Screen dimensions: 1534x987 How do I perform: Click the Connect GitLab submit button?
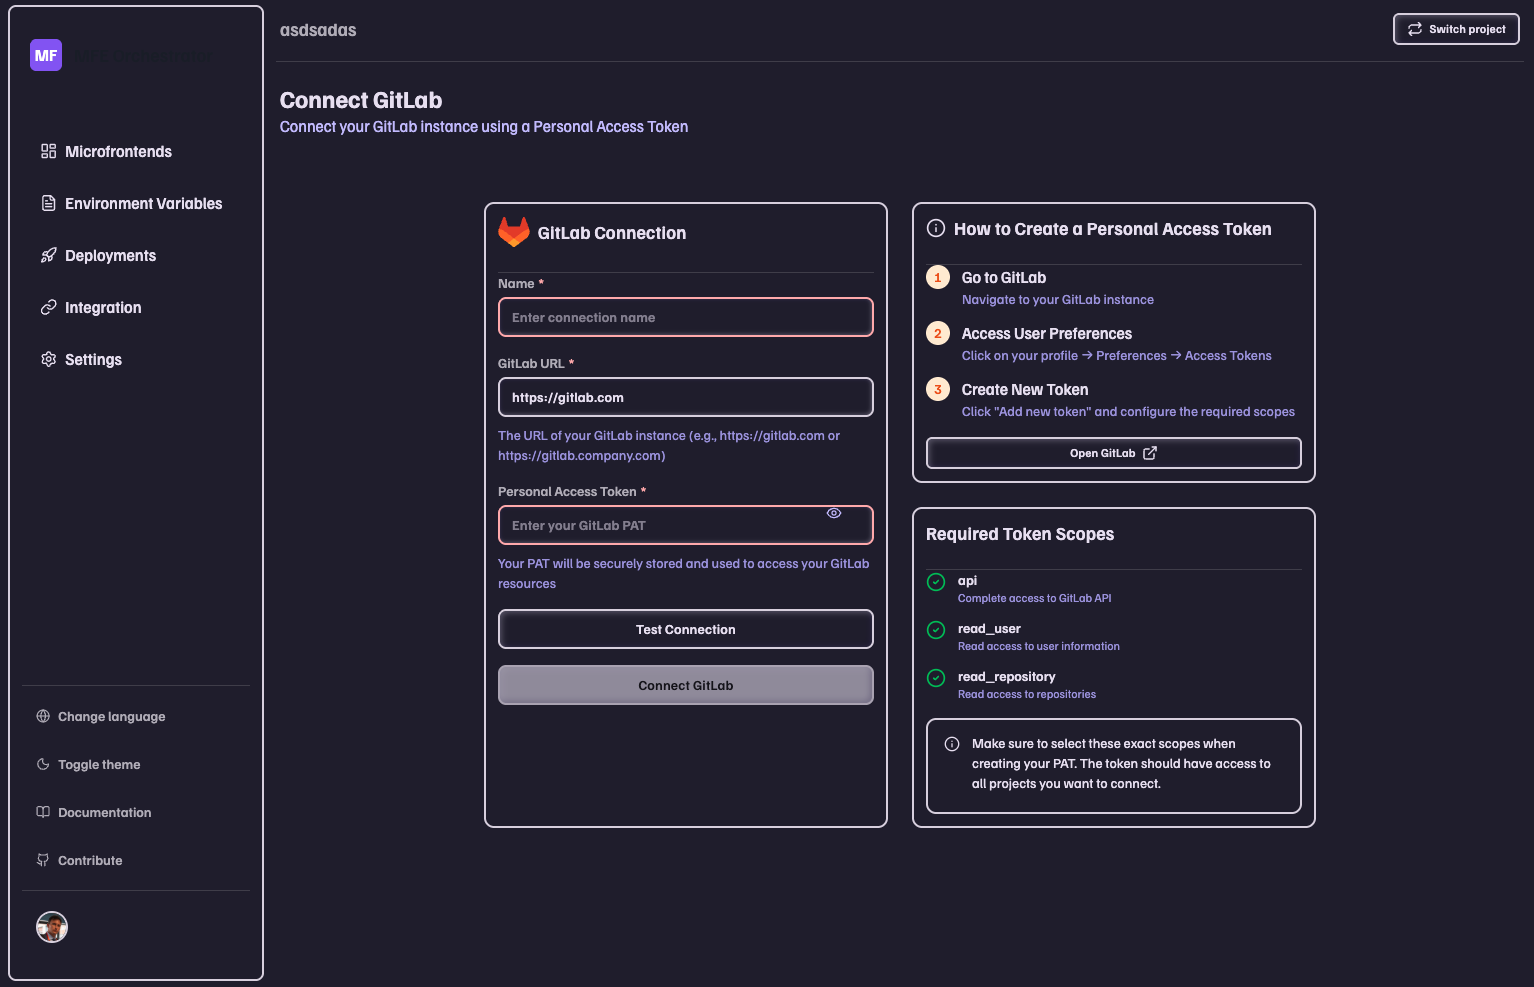pyautogui.click(x=685, y=685)
